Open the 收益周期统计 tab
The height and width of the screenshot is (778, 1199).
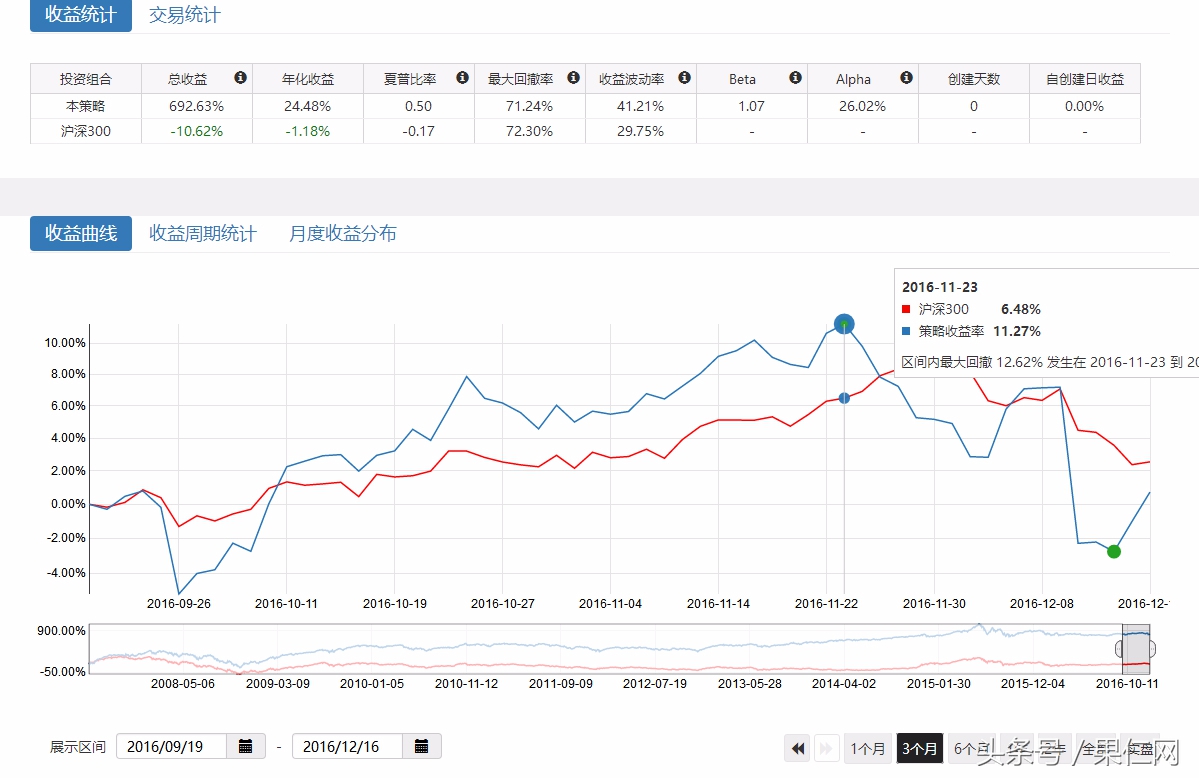coord(203,233)
